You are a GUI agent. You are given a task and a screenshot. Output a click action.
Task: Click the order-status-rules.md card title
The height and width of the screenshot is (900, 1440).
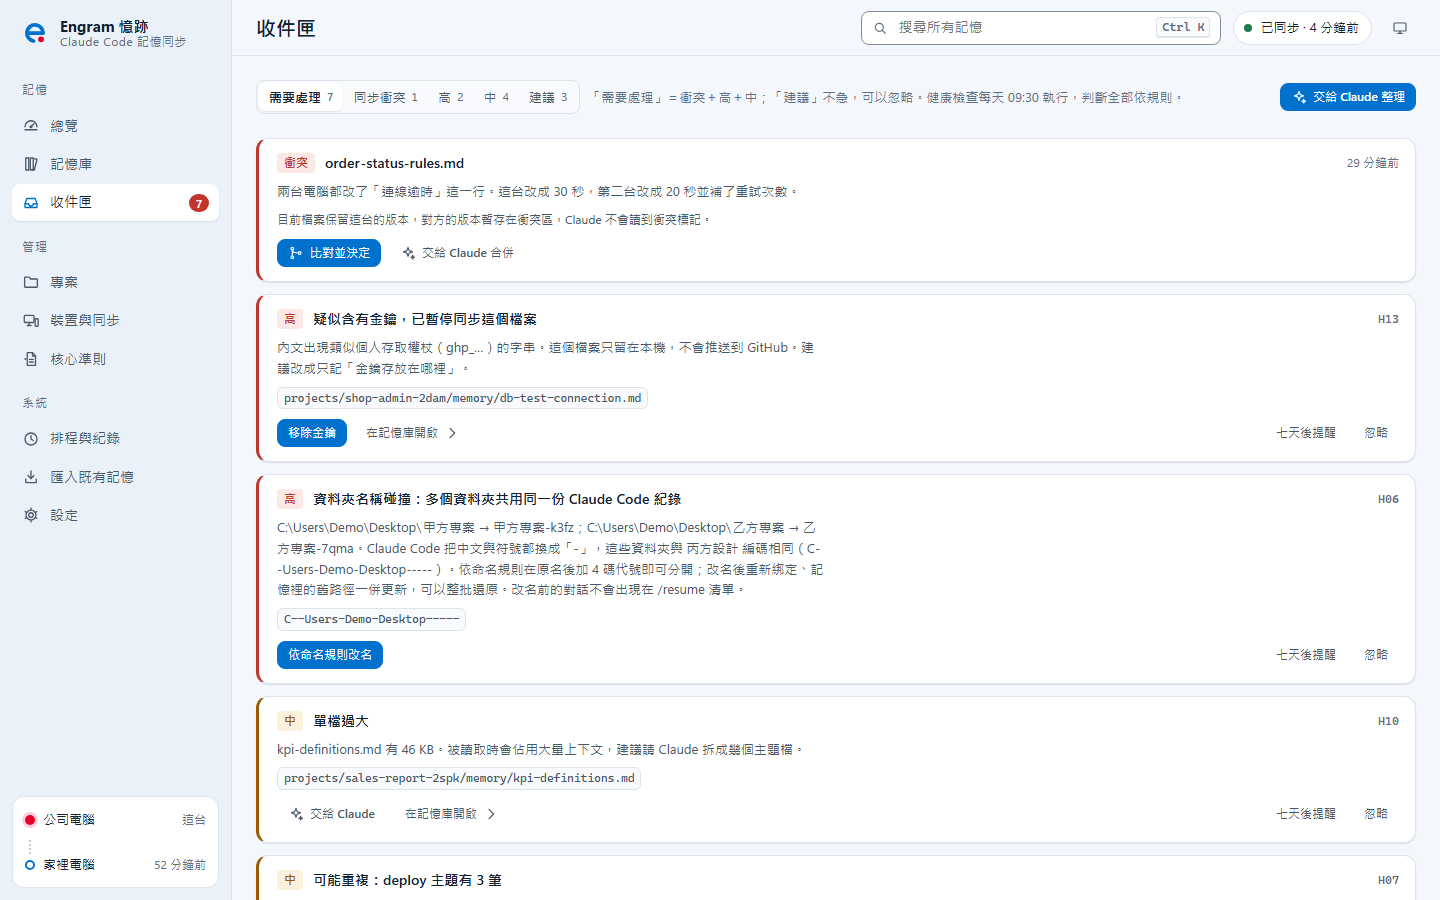pyautogui.click(x=394, y=163)
